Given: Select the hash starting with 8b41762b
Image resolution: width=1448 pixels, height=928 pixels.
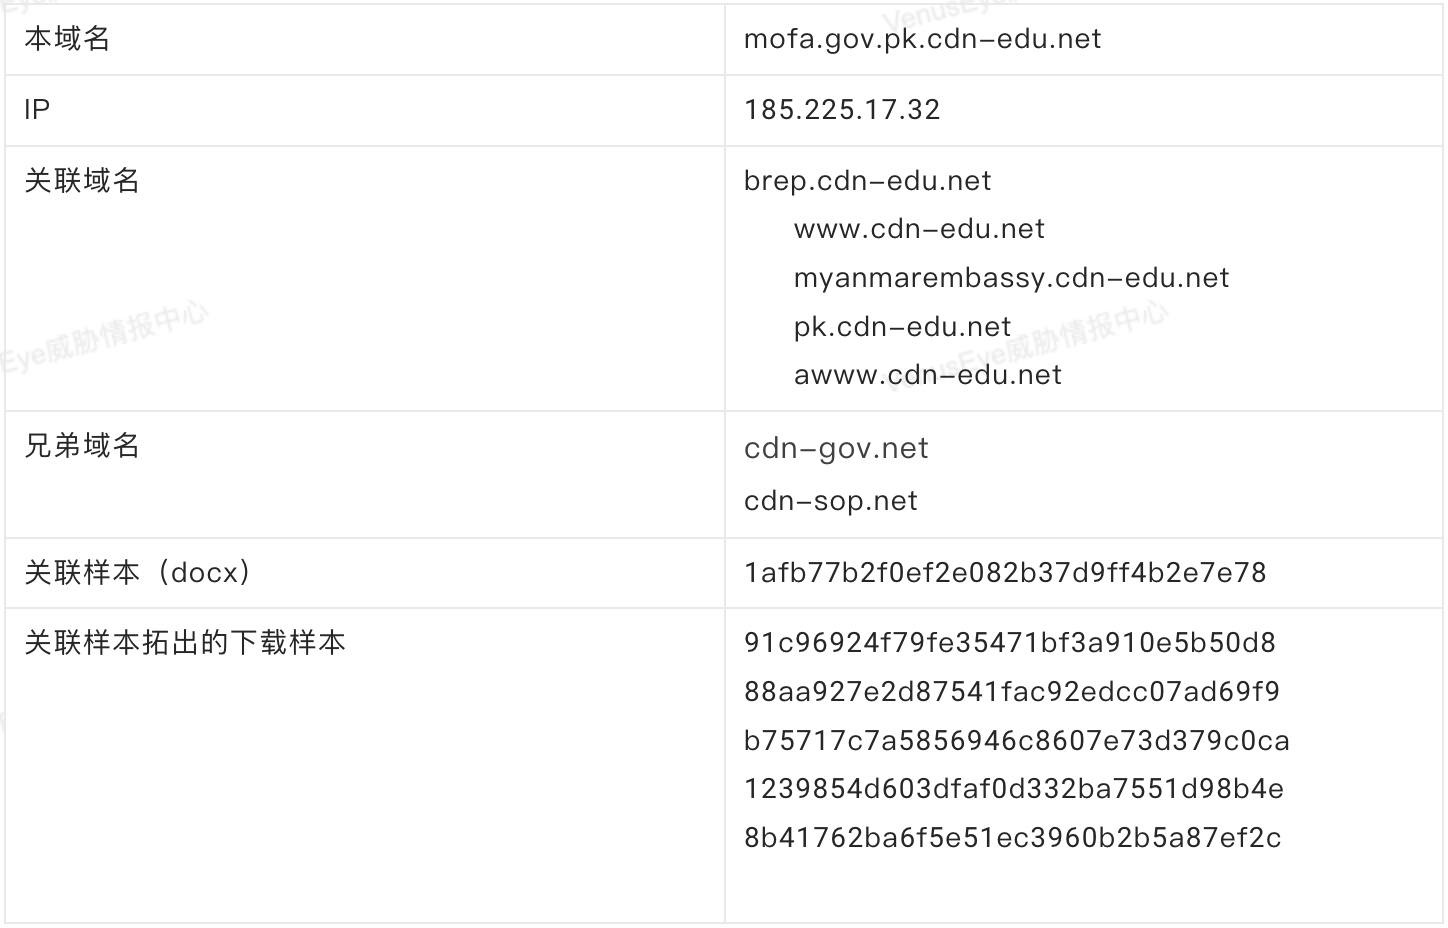Looking at the screenshot, I should pos(1012,838).
